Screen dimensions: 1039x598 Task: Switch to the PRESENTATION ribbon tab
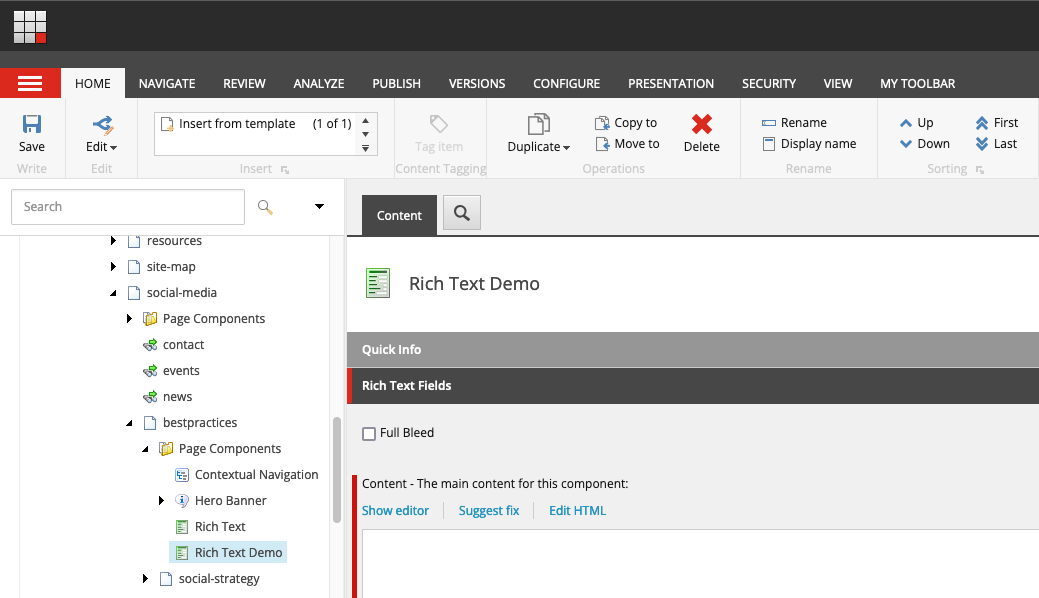coord(670,83)
